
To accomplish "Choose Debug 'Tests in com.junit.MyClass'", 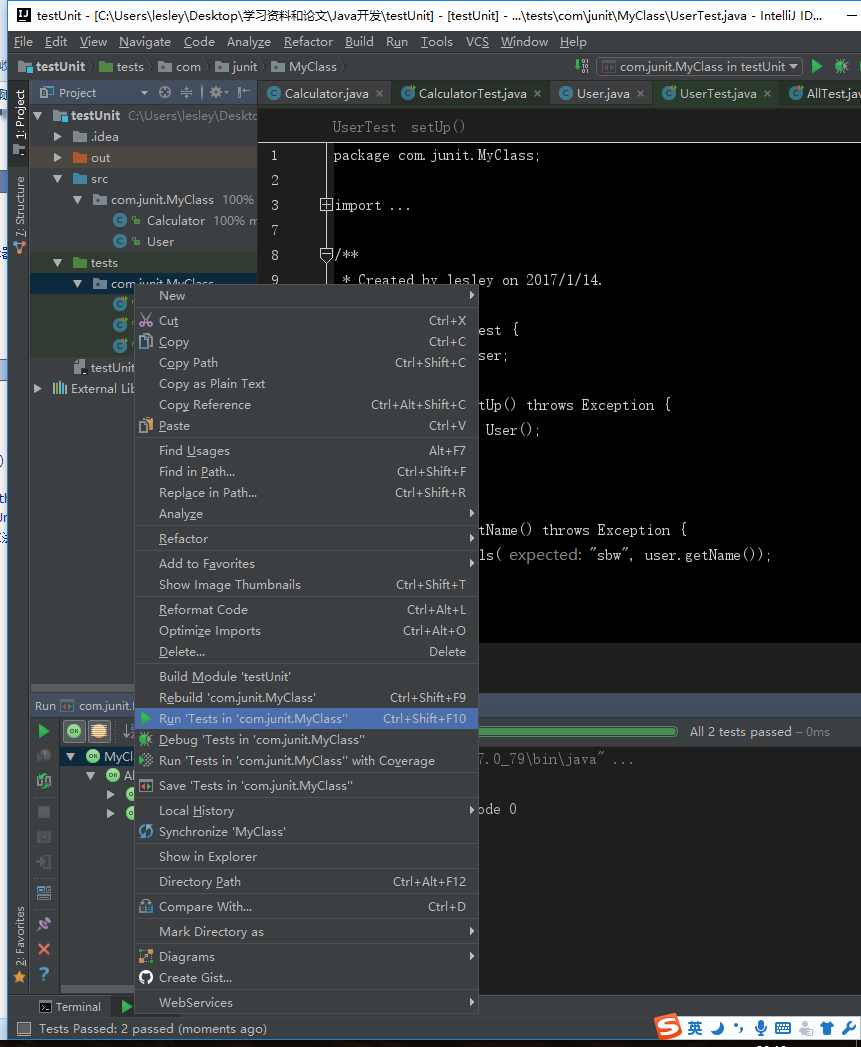I will 307,739.
